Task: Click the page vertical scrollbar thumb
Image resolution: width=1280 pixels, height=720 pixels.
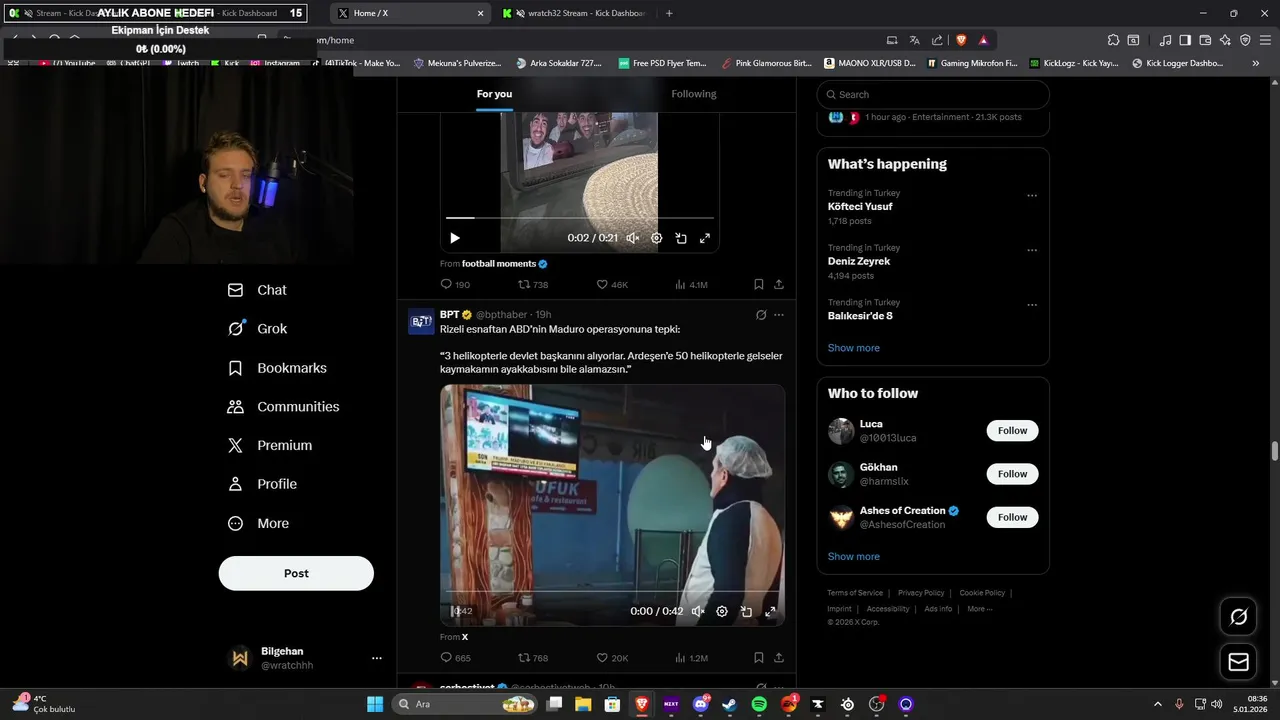Action: [1274, 451]
